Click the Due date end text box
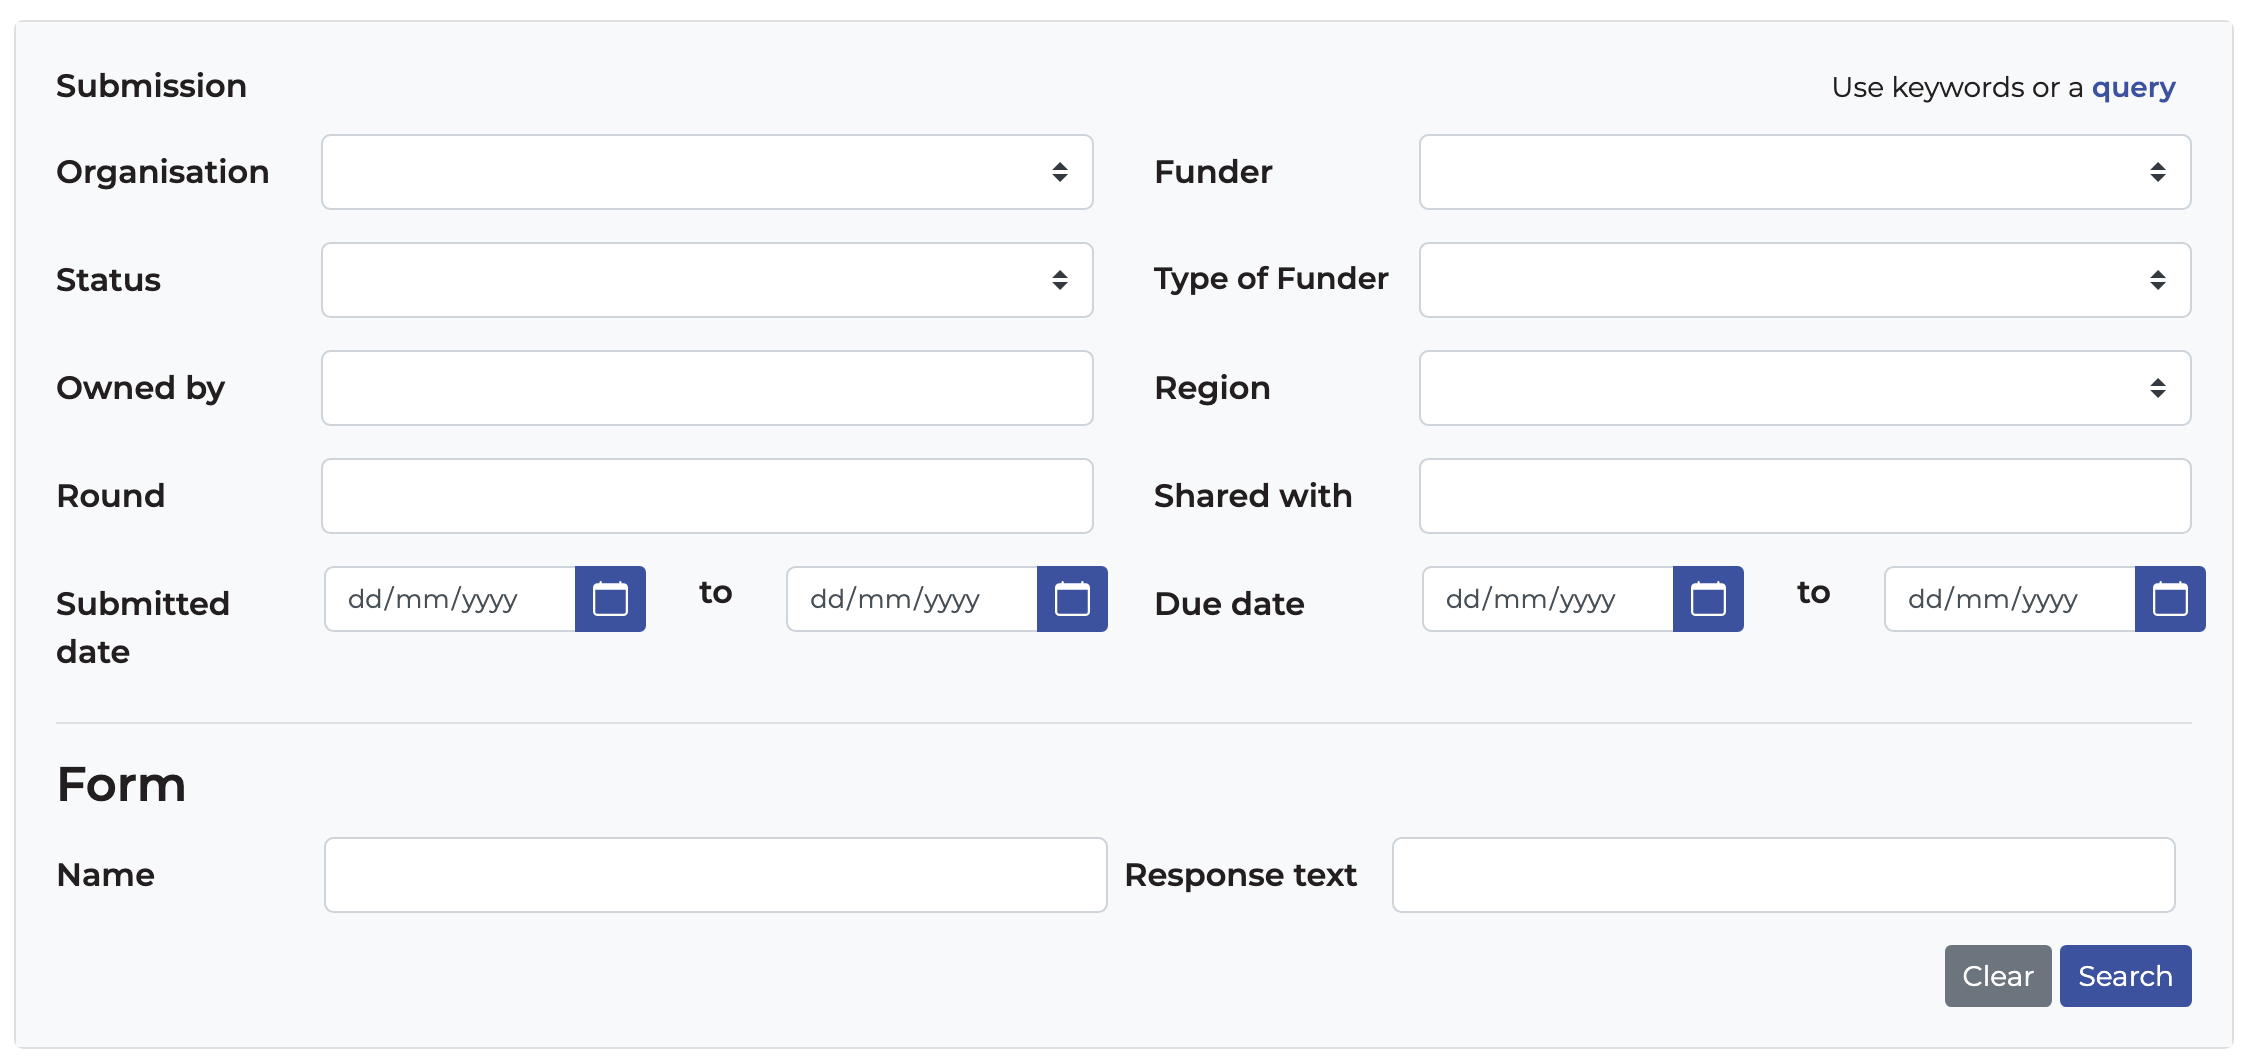 [2005, 599]
